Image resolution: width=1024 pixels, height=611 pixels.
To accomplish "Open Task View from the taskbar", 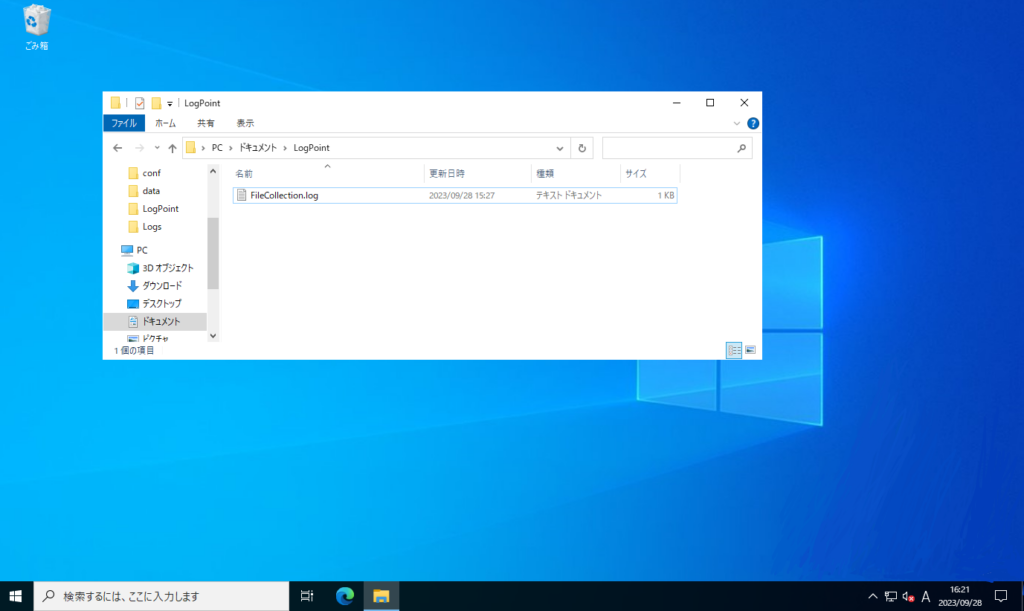I will click(307, 596).
